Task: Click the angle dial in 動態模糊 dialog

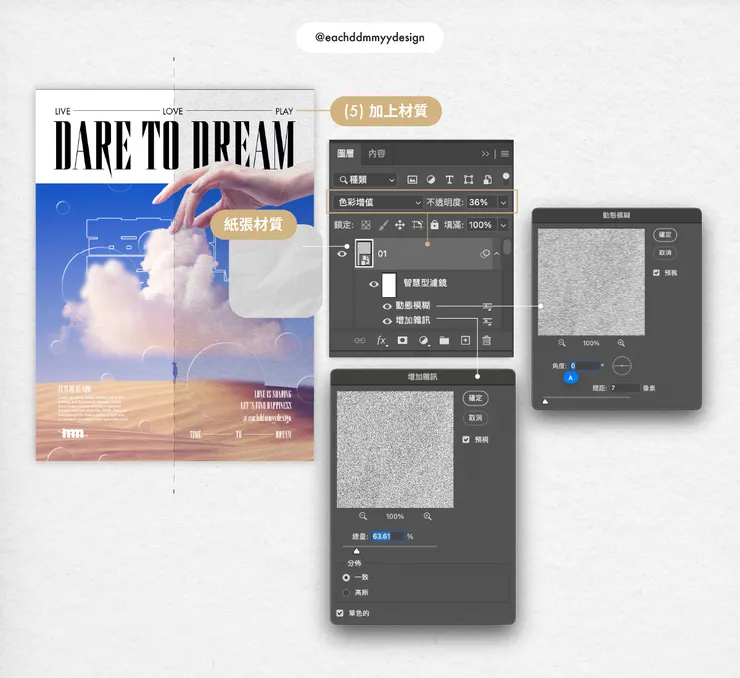Action: click(622, 366)
